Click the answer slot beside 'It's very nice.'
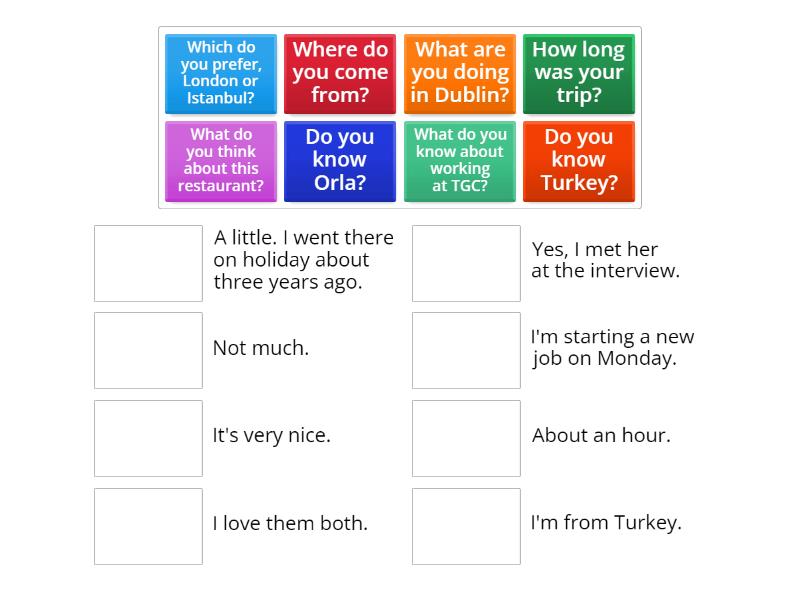800x600 pixels. pyautogui.click(x=148, y=438)
